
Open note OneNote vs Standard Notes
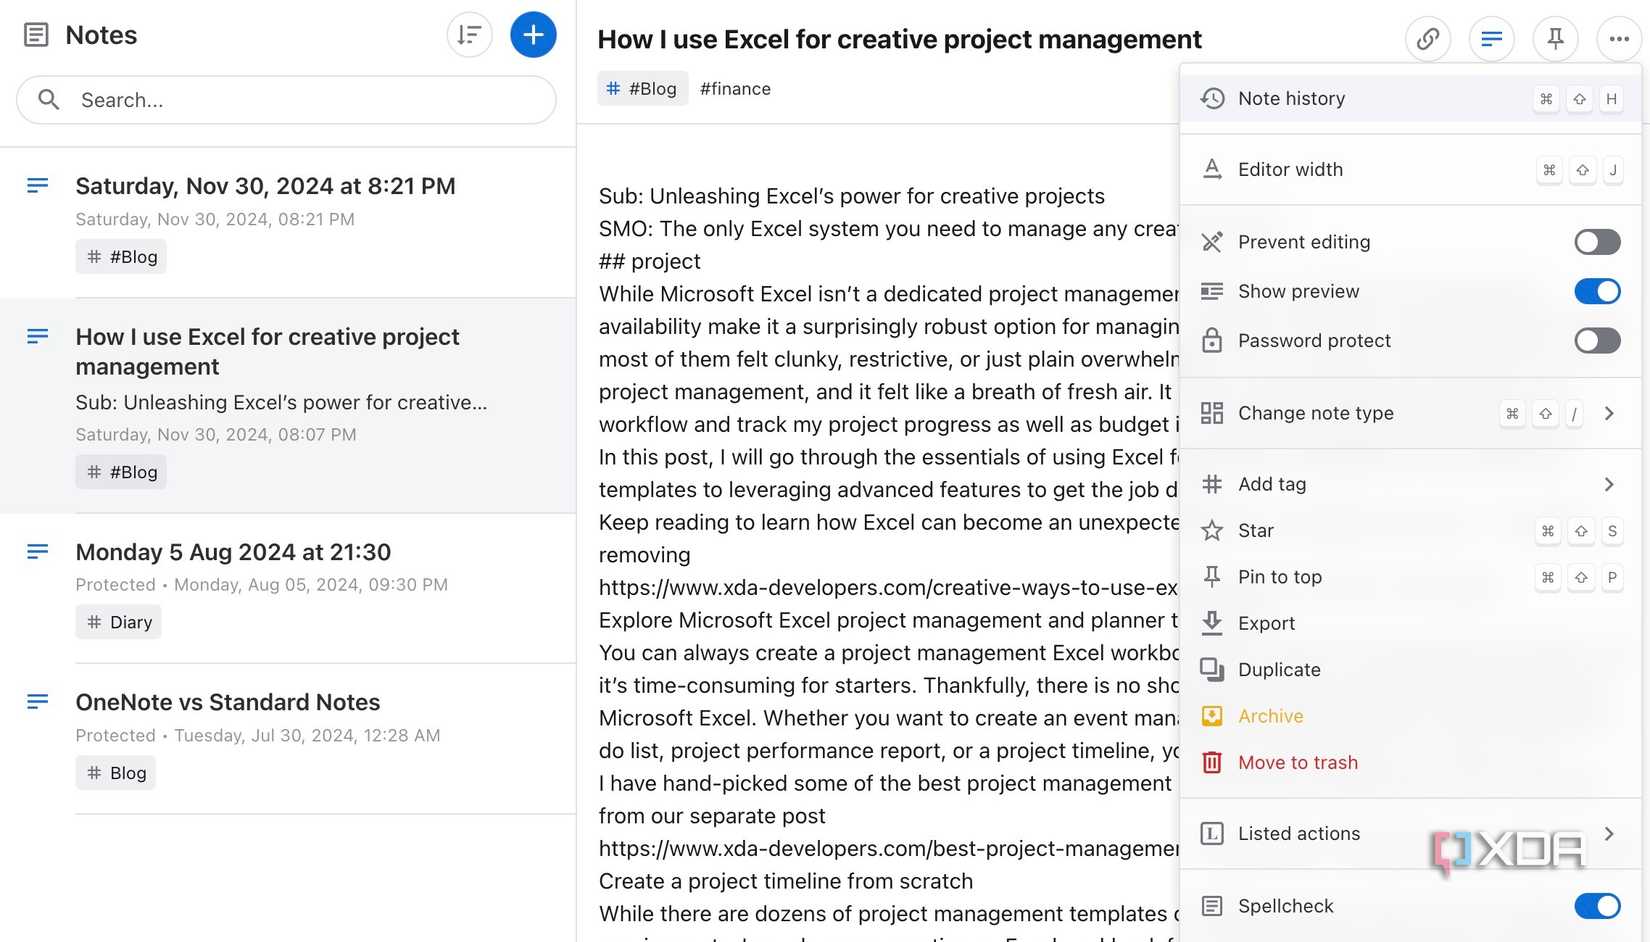(288, 739)
